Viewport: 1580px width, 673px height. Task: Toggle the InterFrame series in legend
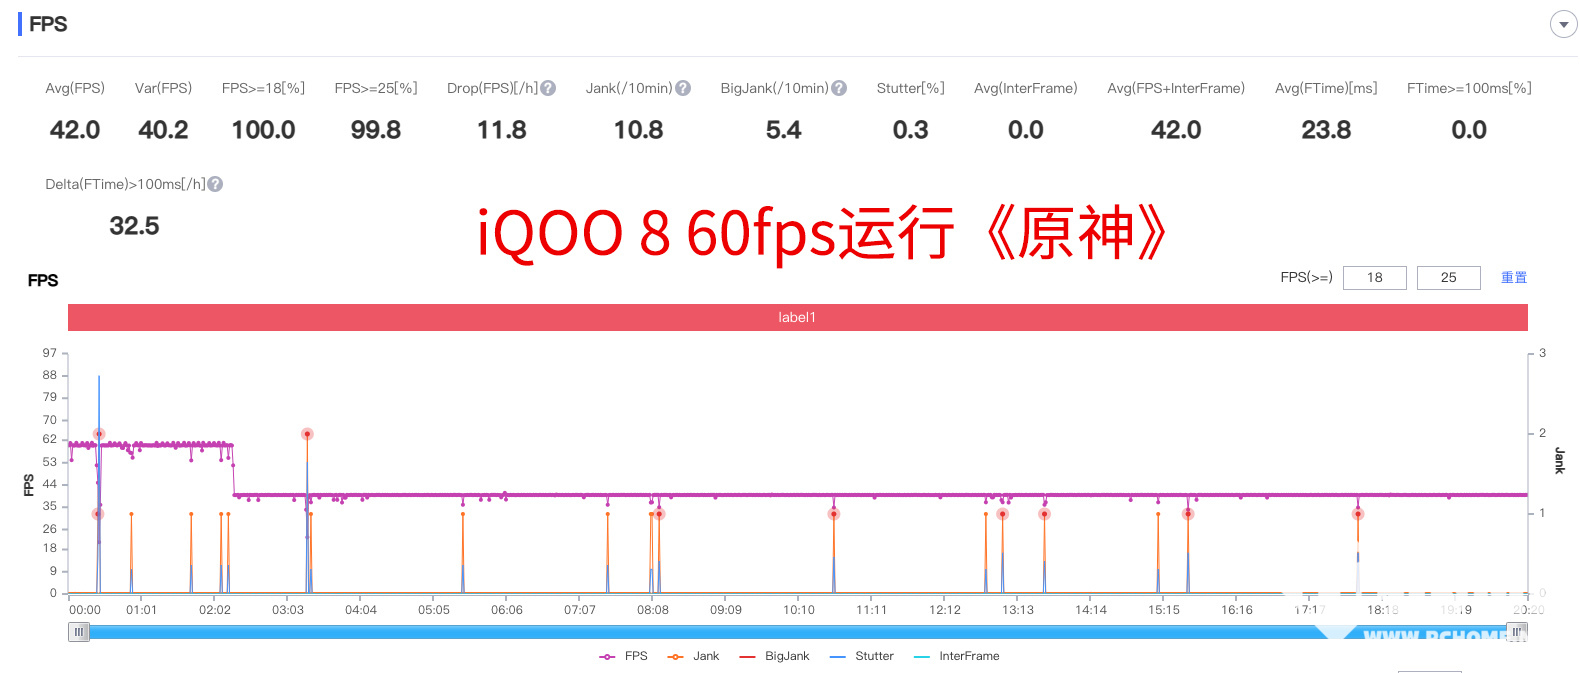[956, 656]
